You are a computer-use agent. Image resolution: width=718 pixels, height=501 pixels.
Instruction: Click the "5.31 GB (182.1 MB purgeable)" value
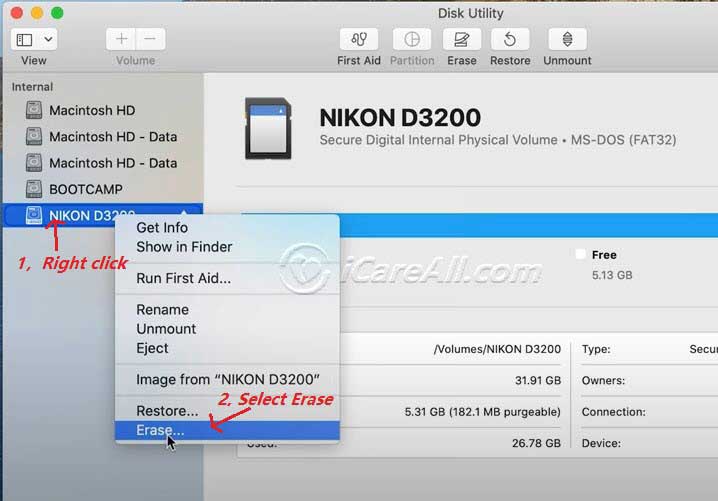pos(482,412)
